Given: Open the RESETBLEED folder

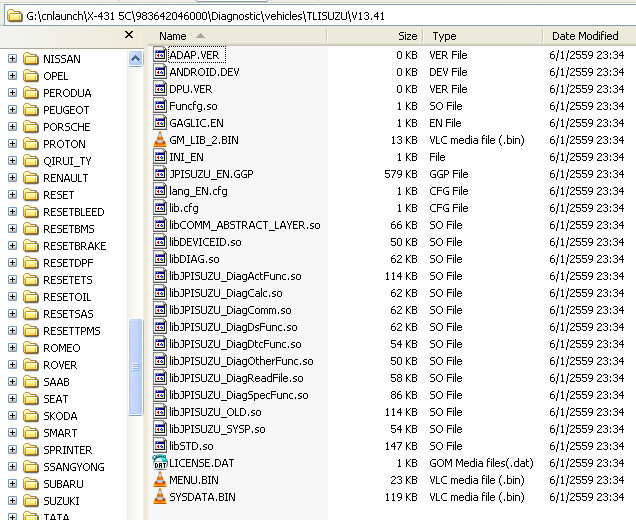Looking at the screenshot, I should [73, 212].
